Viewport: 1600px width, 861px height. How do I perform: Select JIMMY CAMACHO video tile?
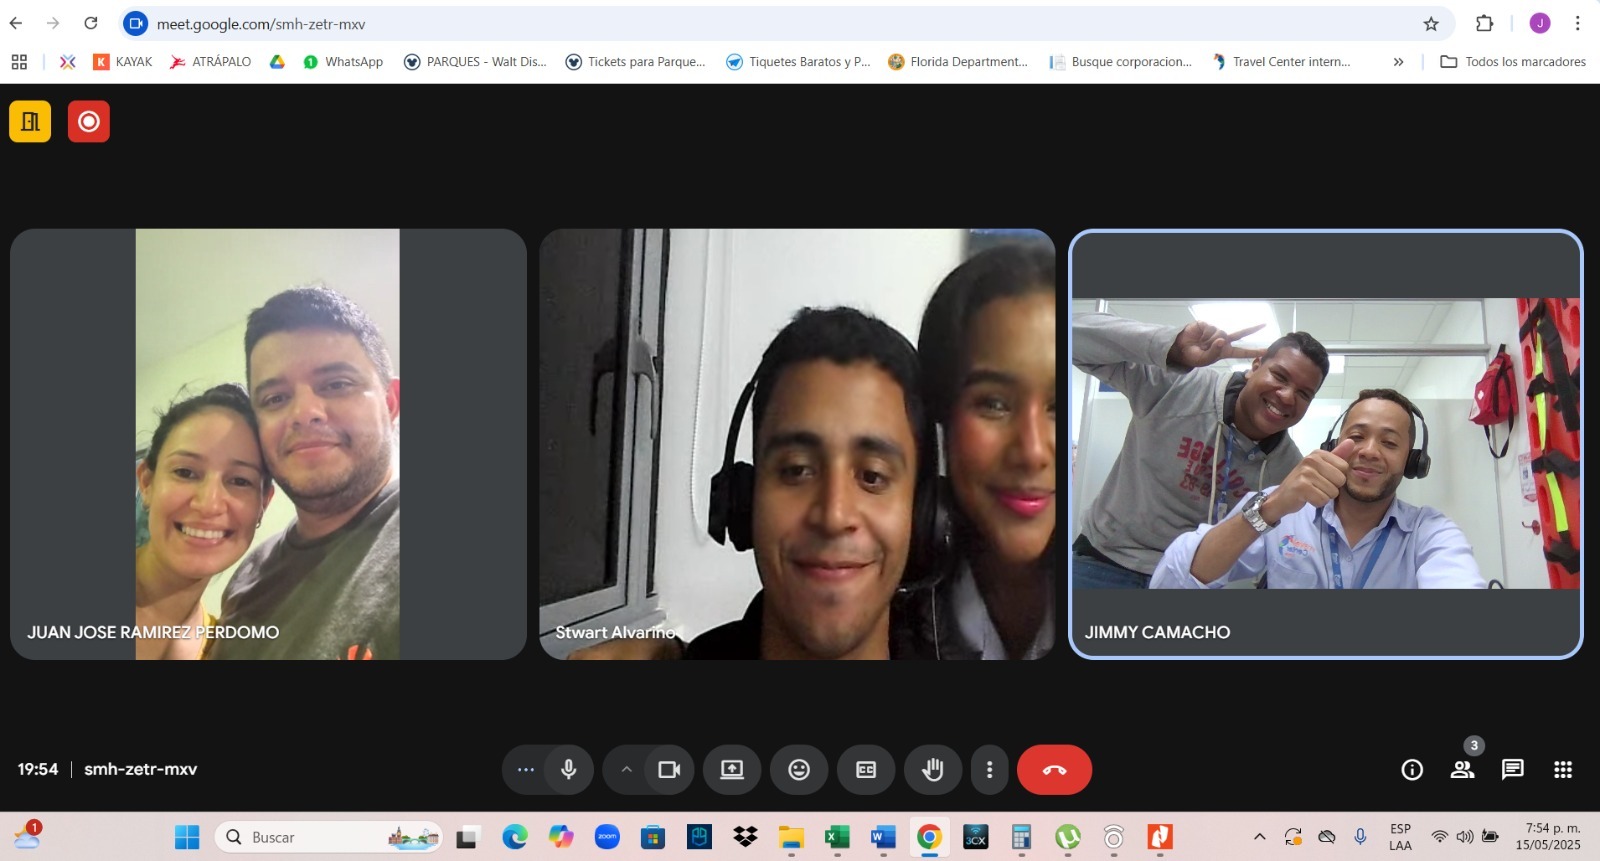pos(1325,444)
